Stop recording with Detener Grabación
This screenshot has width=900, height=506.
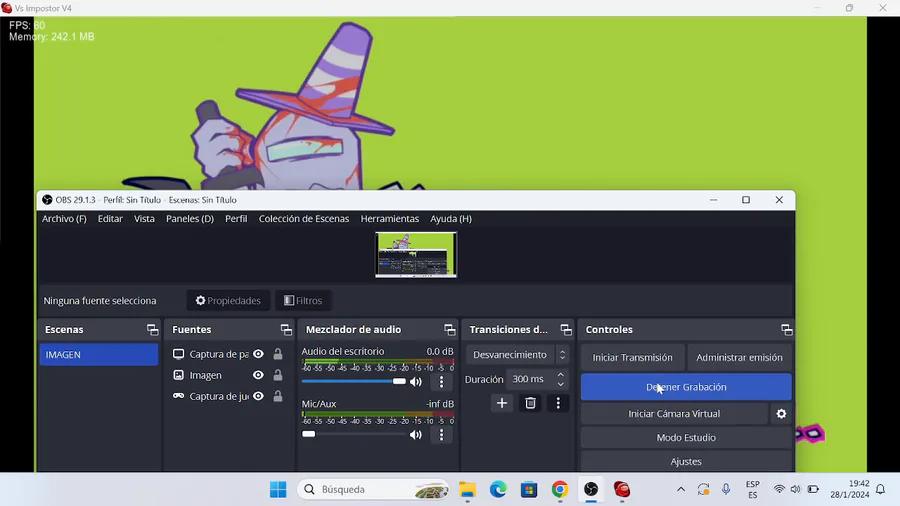(686, 387)
